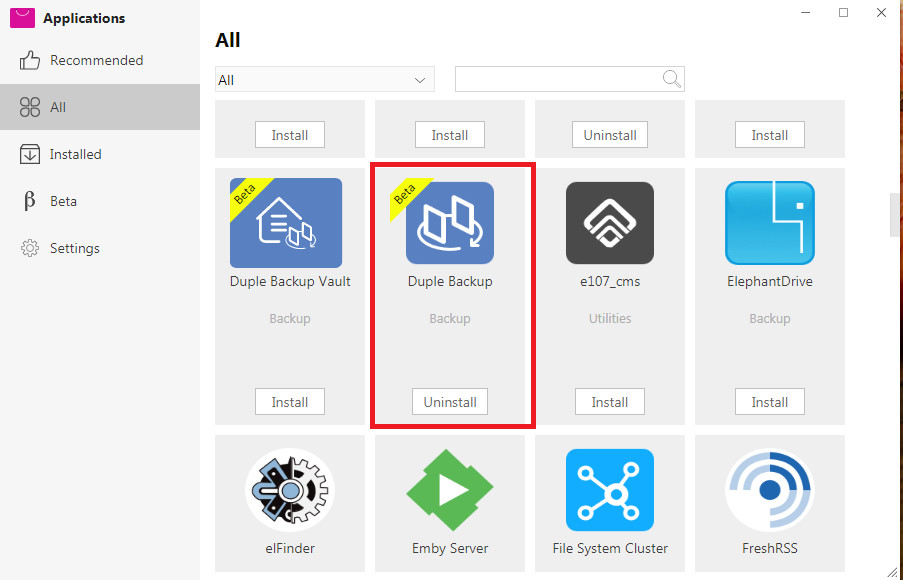The image size is (903, 580).
Task: Expand the All category dropdown
Action: (325, 79)
